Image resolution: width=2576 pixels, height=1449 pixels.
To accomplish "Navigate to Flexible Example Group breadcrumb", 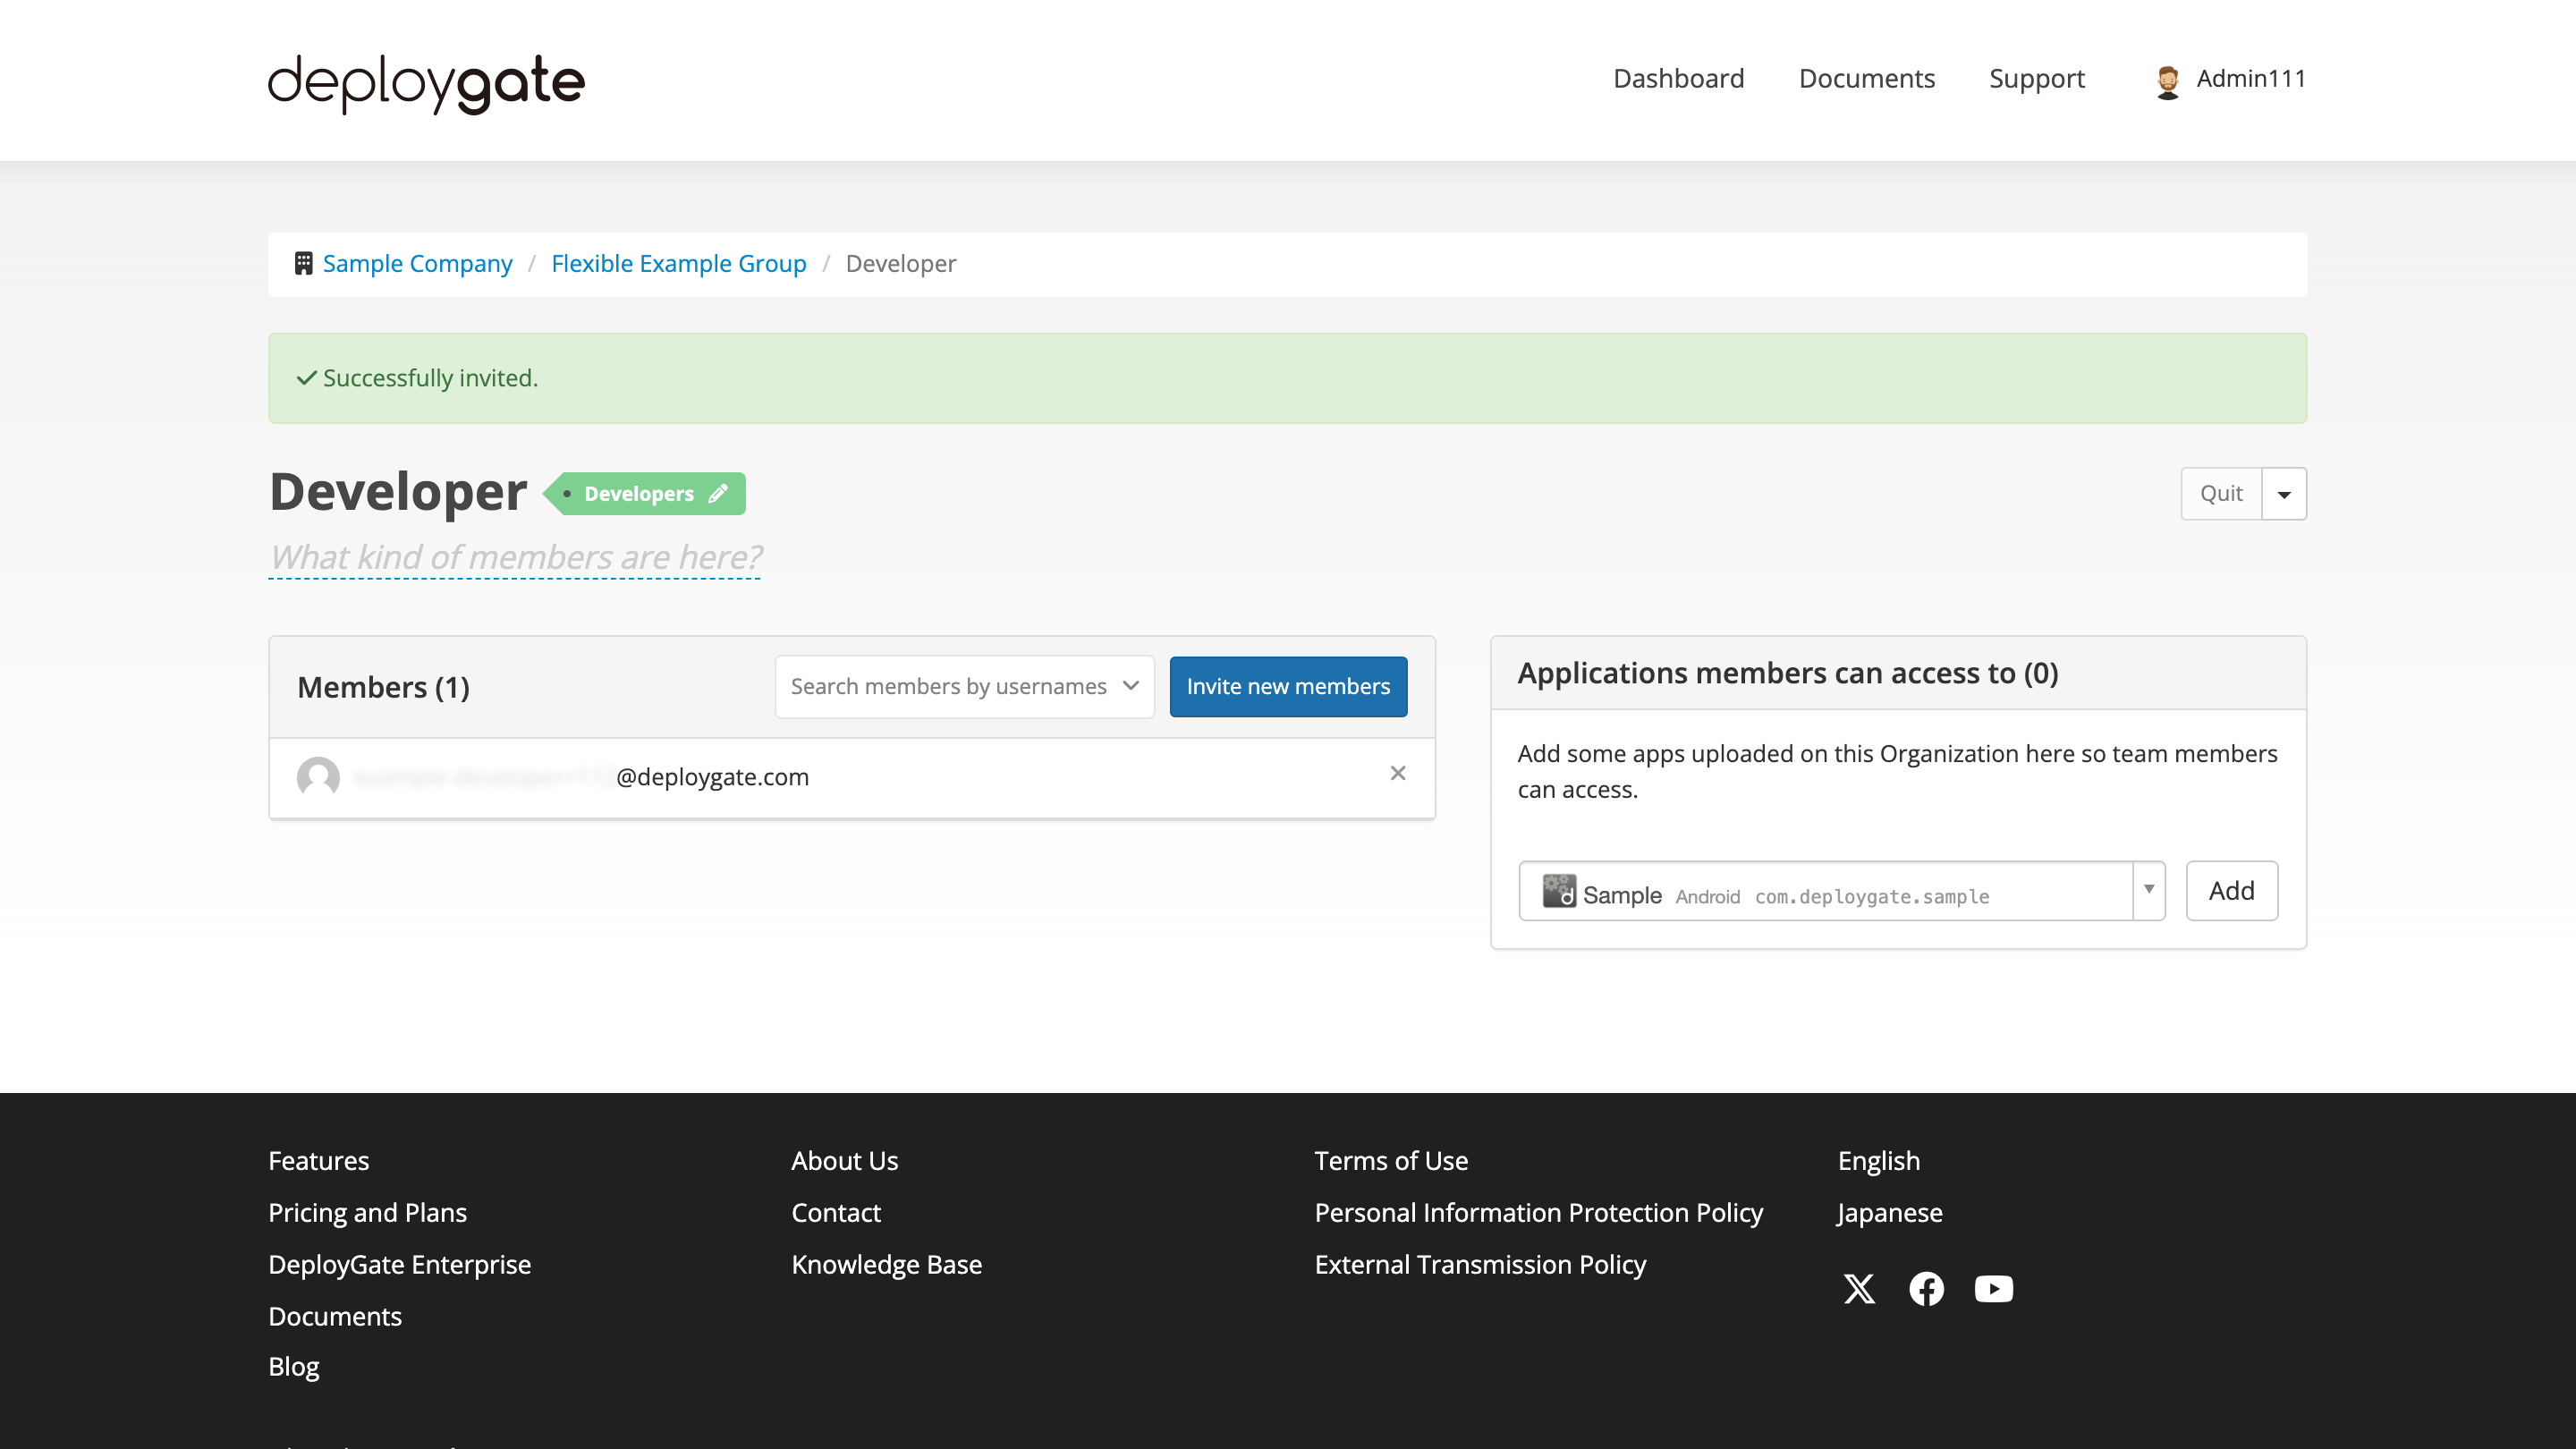I will (679, 262).
